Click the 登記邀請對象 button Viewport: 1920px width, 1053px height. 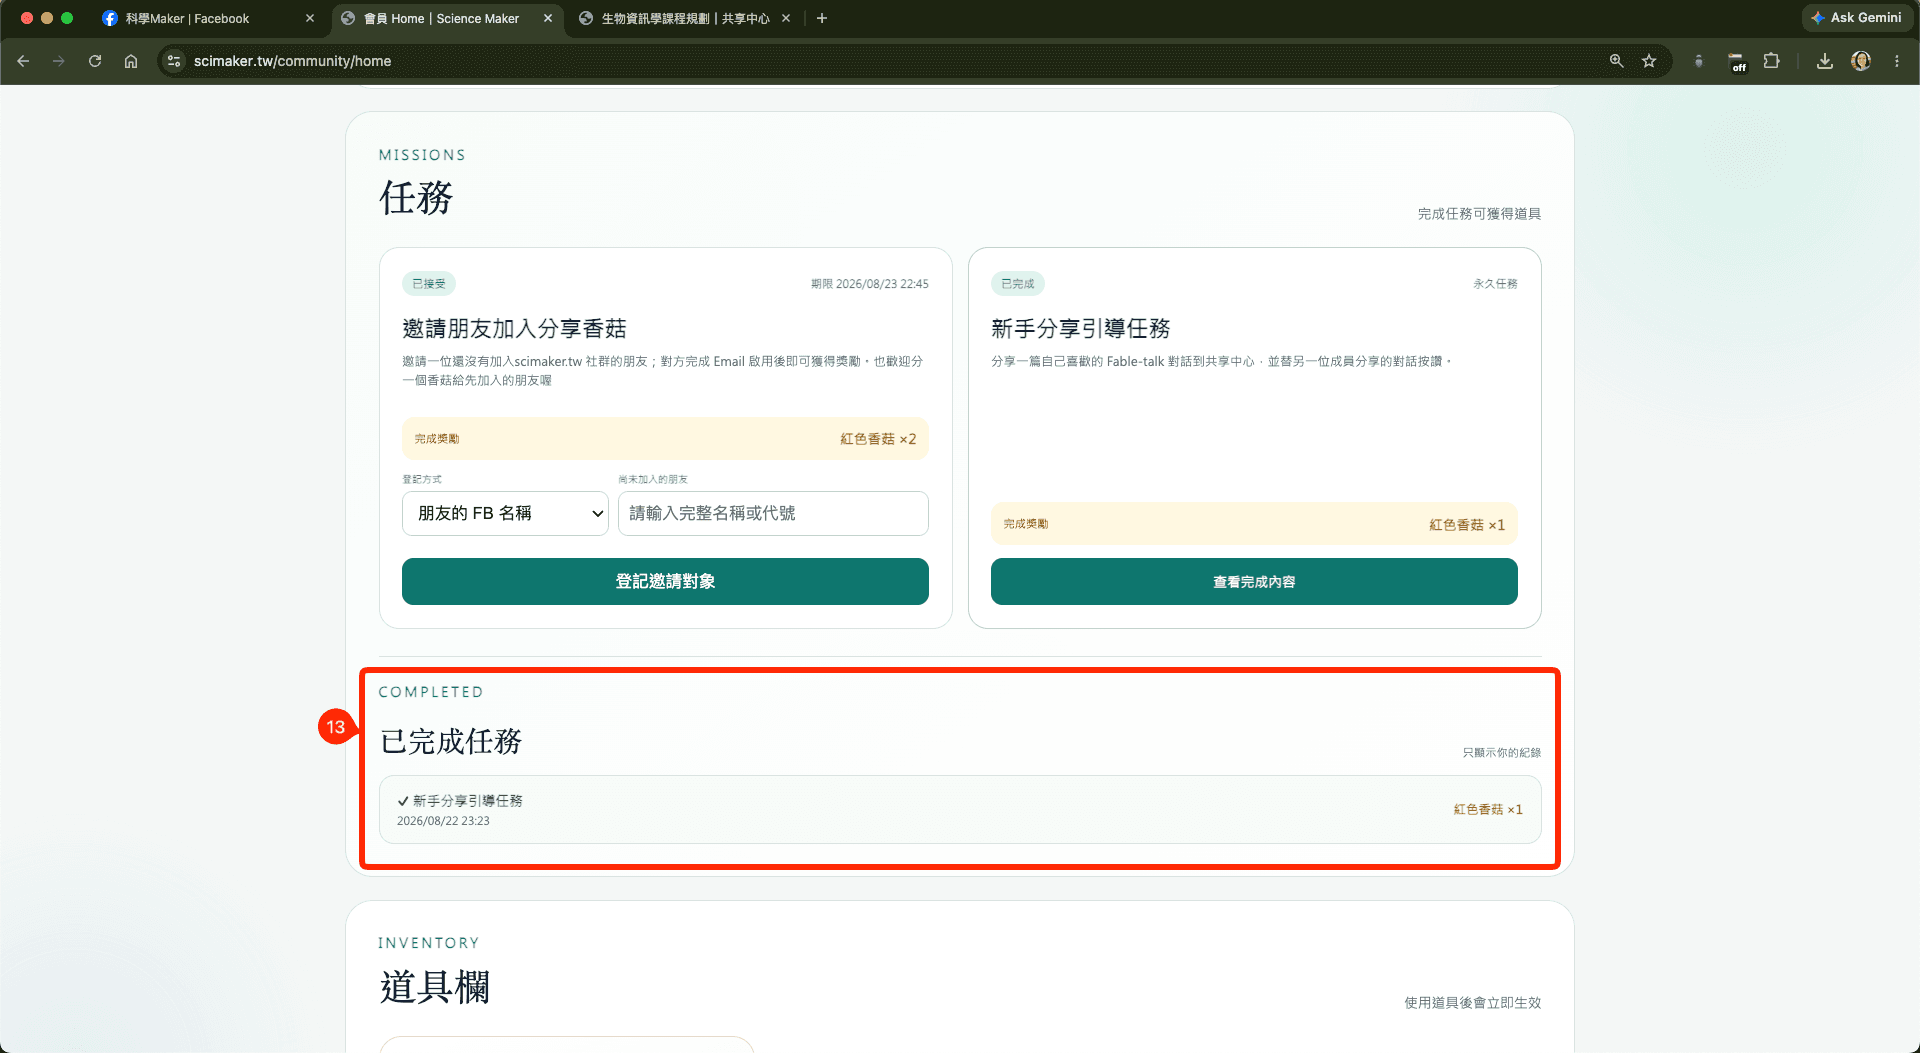665,581
